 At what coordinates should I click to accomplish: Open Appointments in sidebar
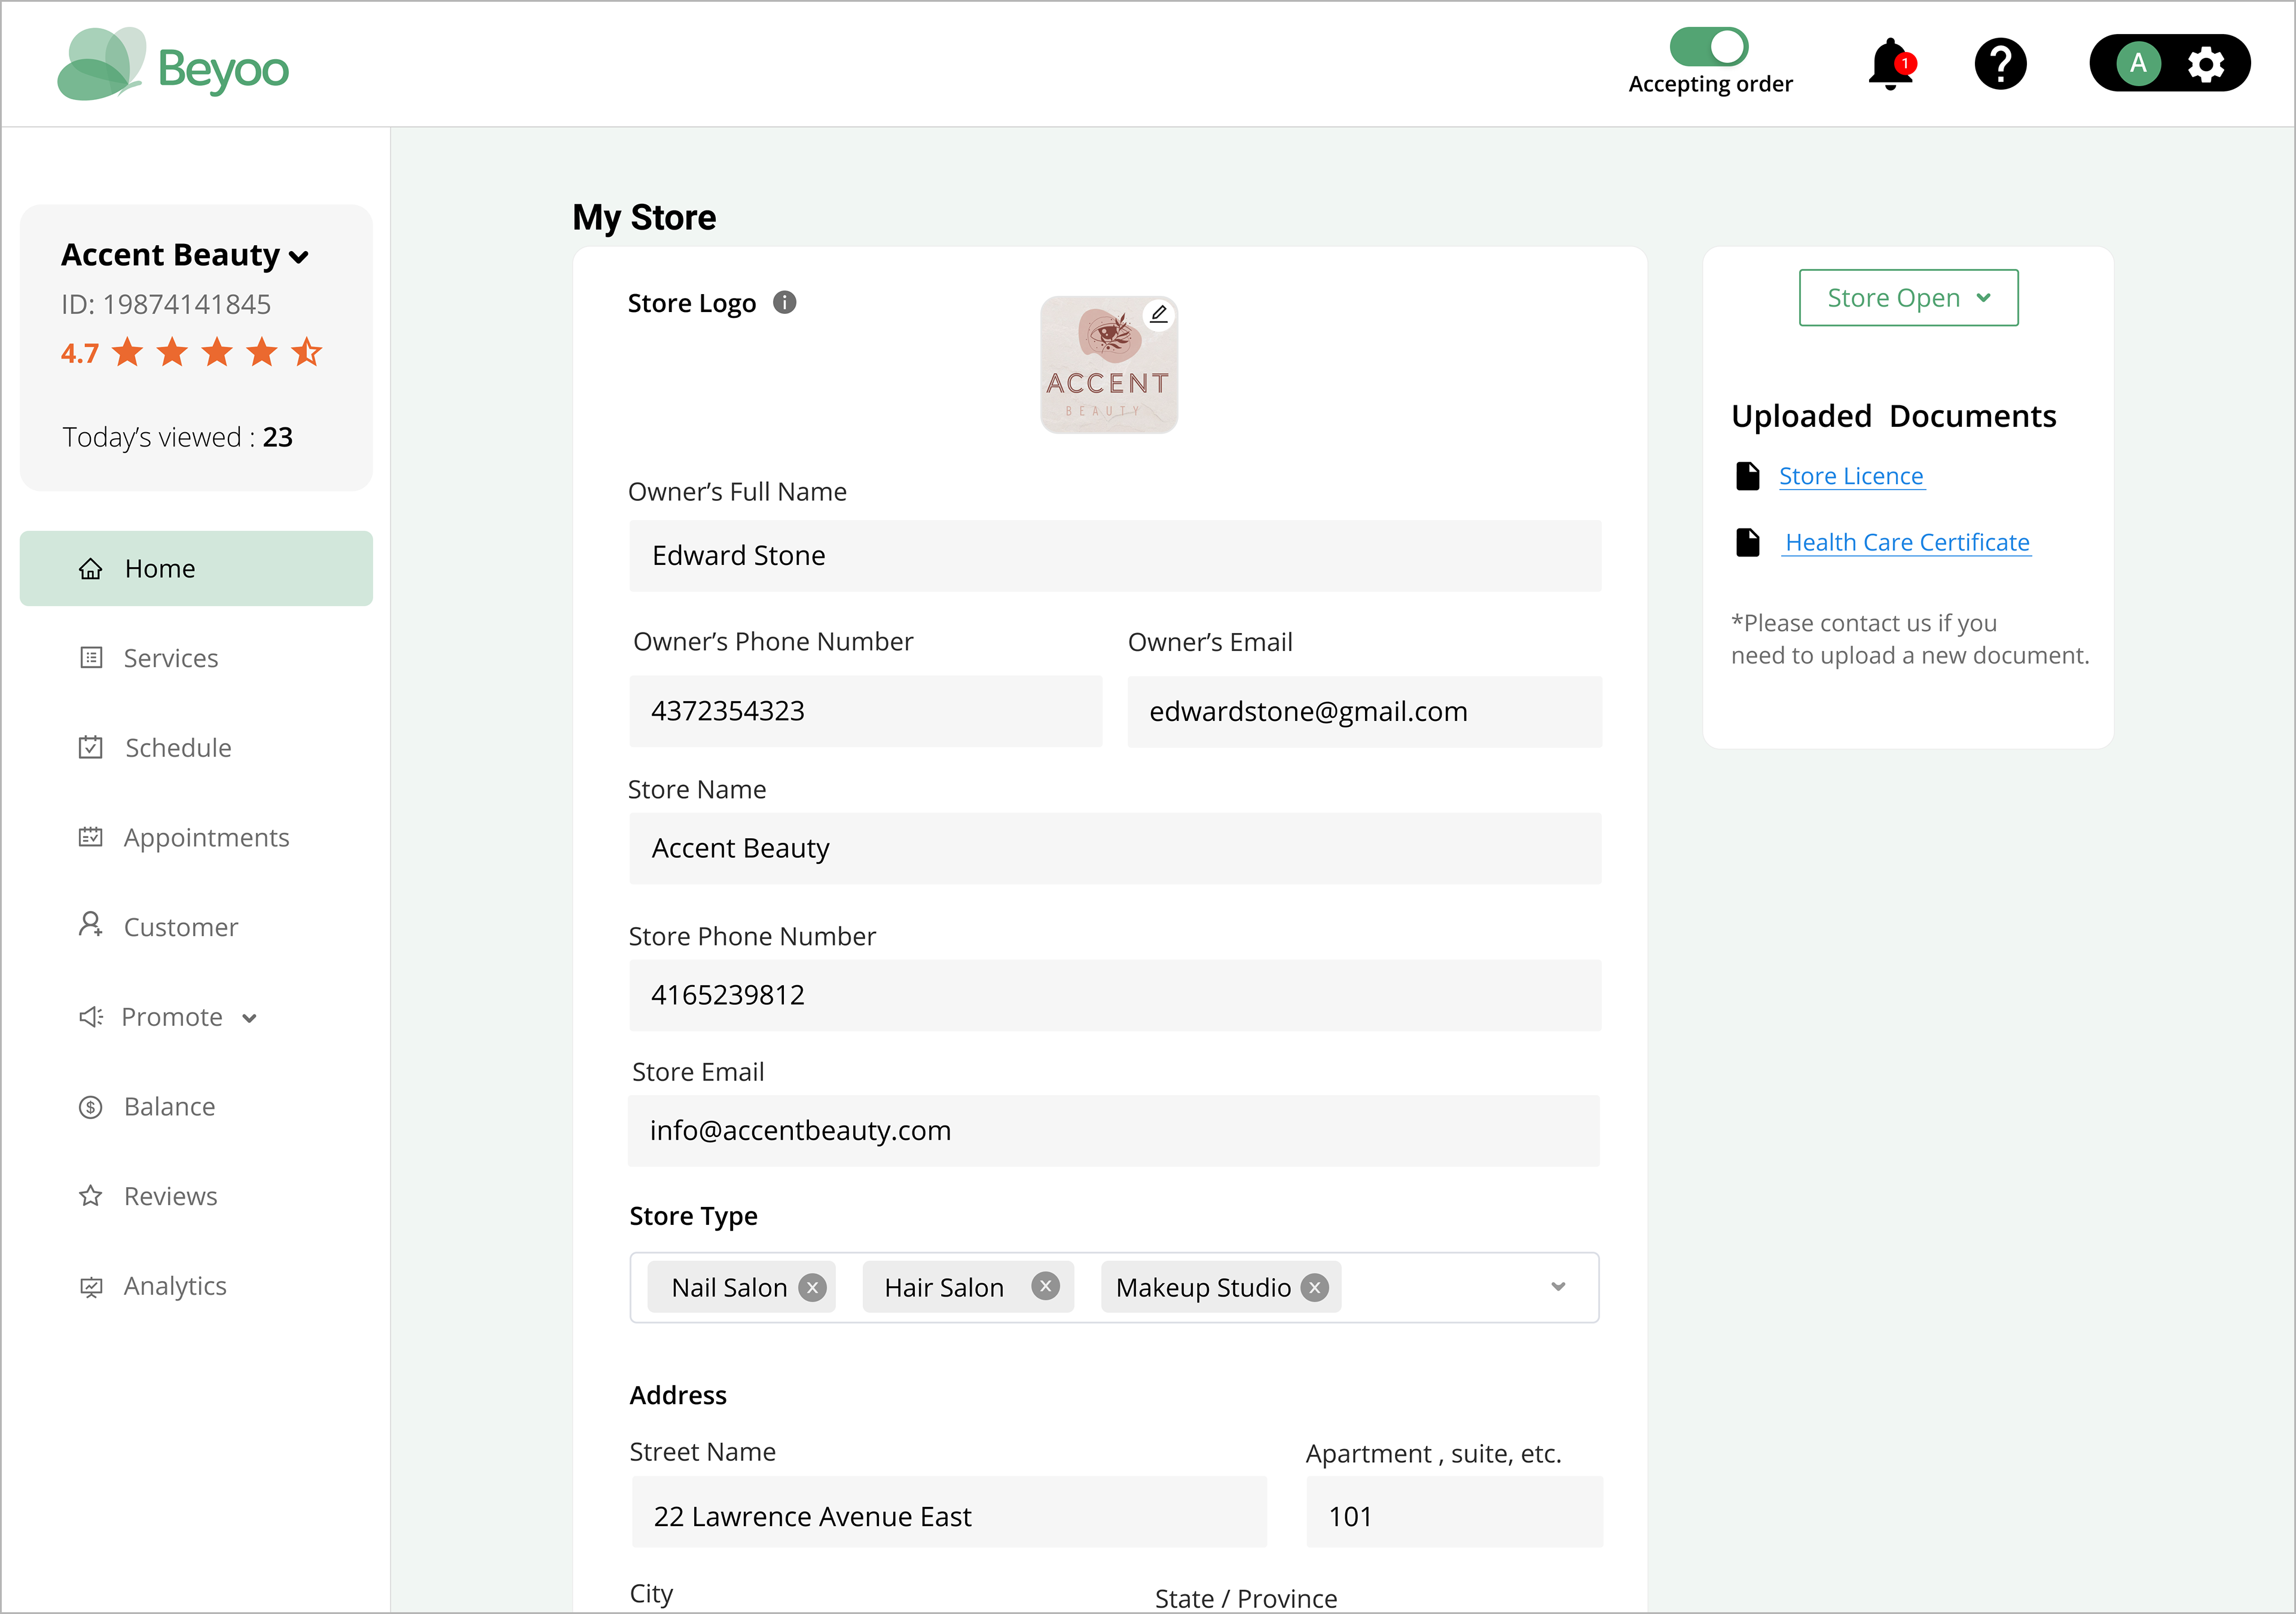(206, 837)
